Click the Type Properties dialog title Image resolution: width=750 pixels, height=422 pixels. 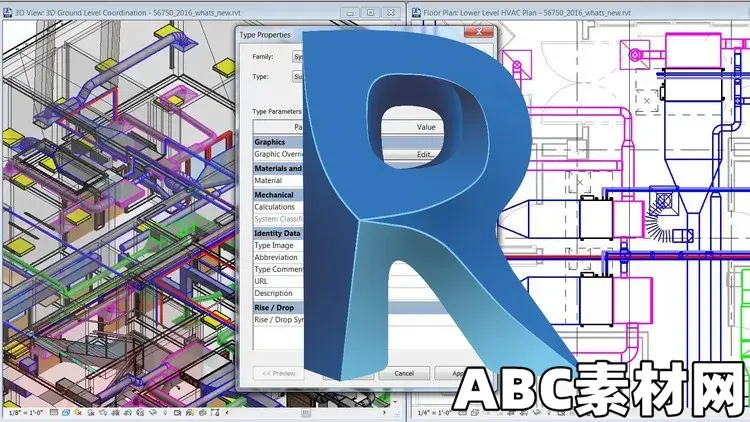click(x=265, y=35)
